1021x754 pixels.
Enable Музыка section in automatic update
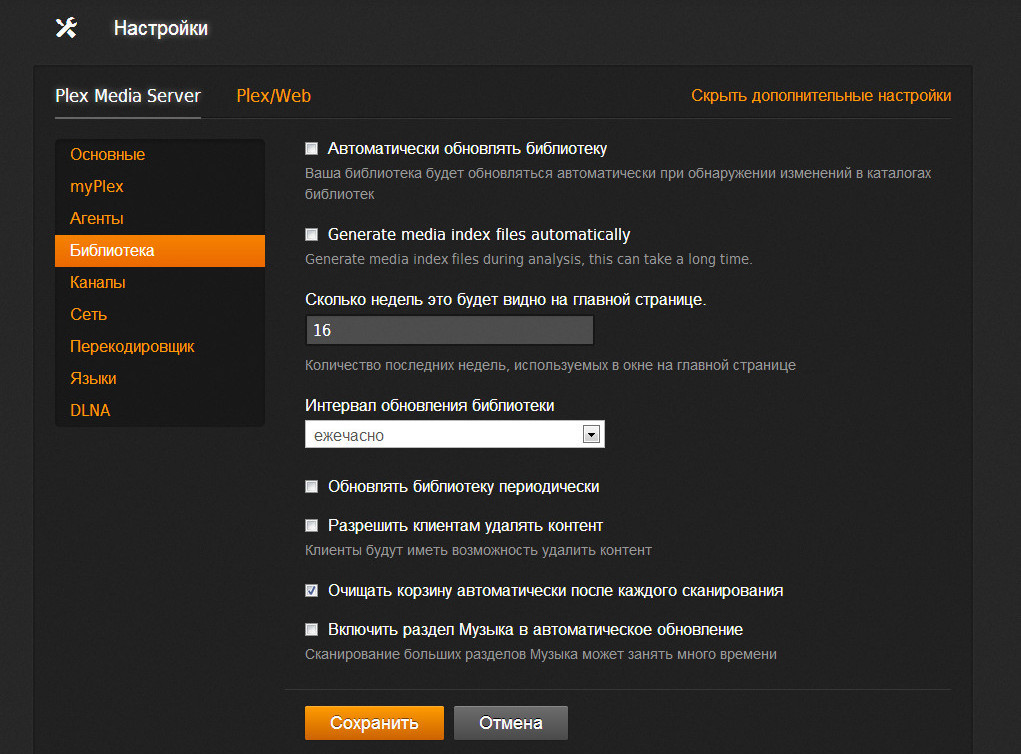click(x=311, y=630)
